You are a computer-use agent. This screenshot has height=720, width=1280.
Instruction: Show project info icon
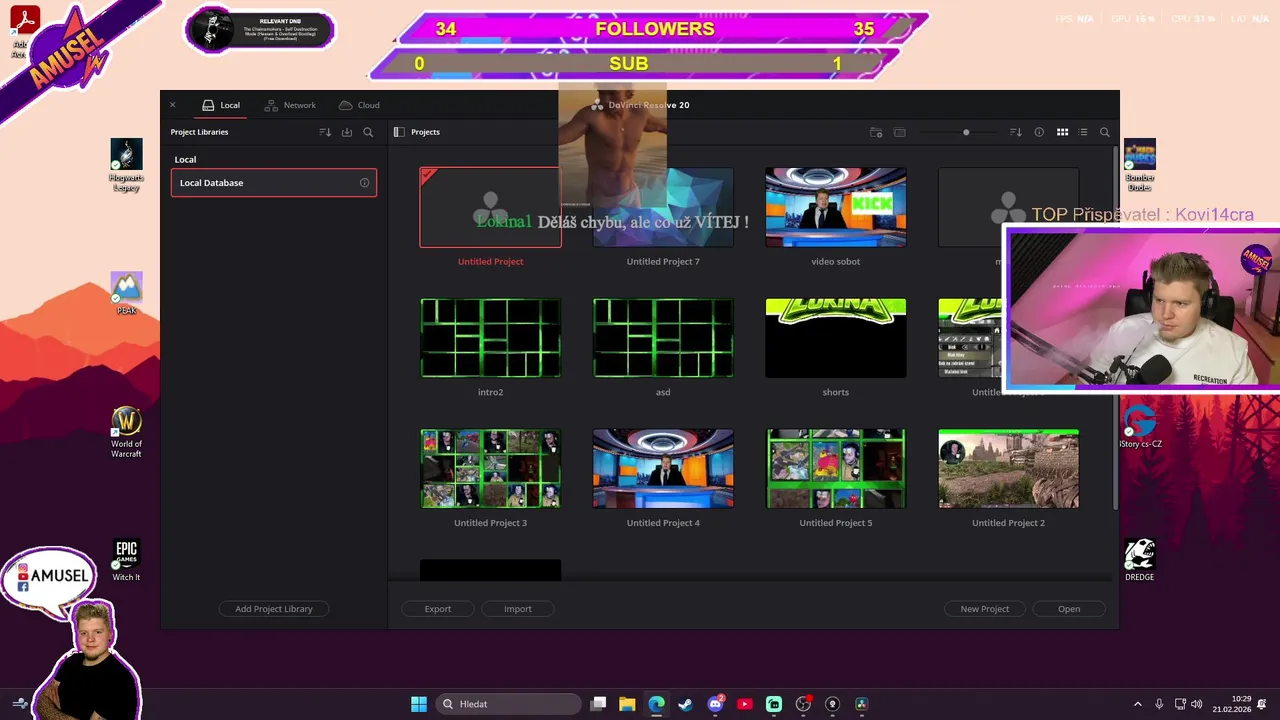(x=1039, y=132)
